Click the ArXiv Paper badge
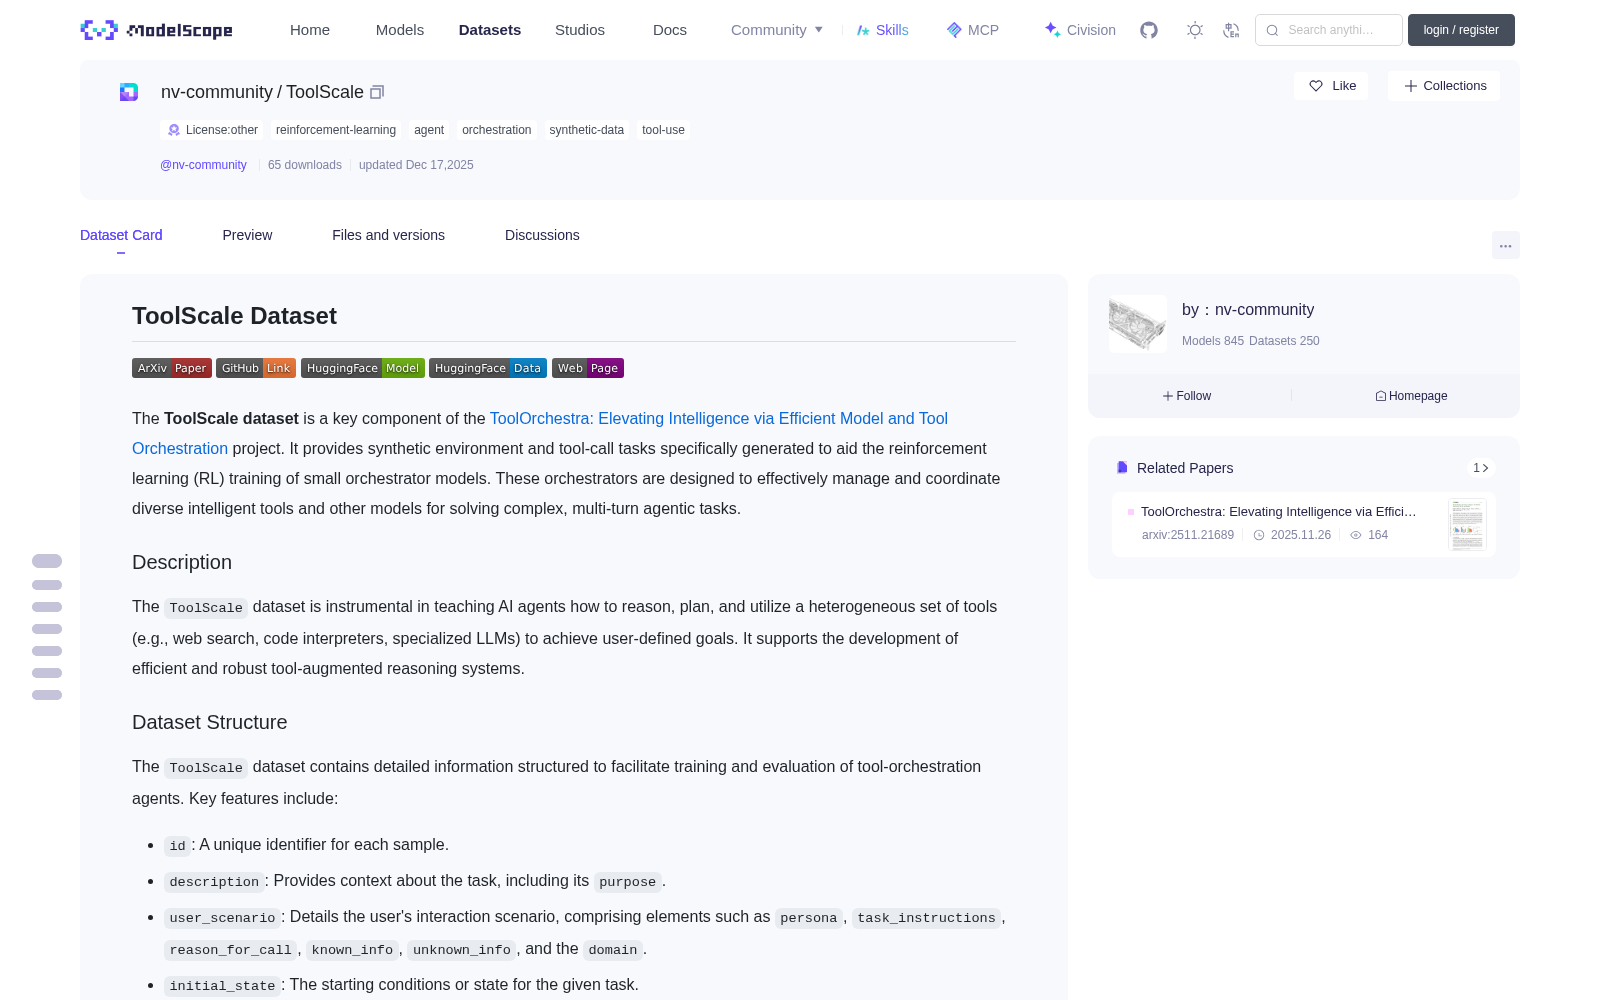 172,368
